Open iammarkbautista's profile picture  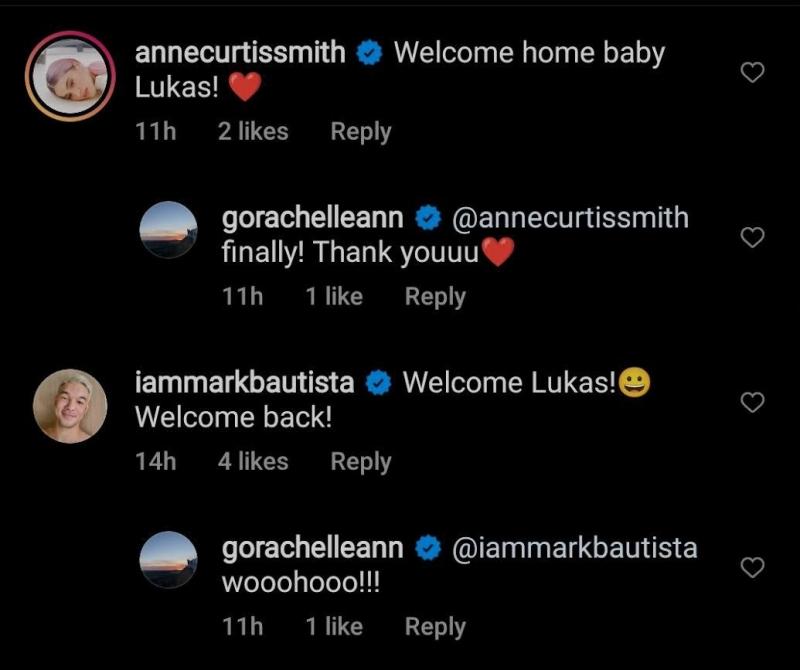(70, 406)
